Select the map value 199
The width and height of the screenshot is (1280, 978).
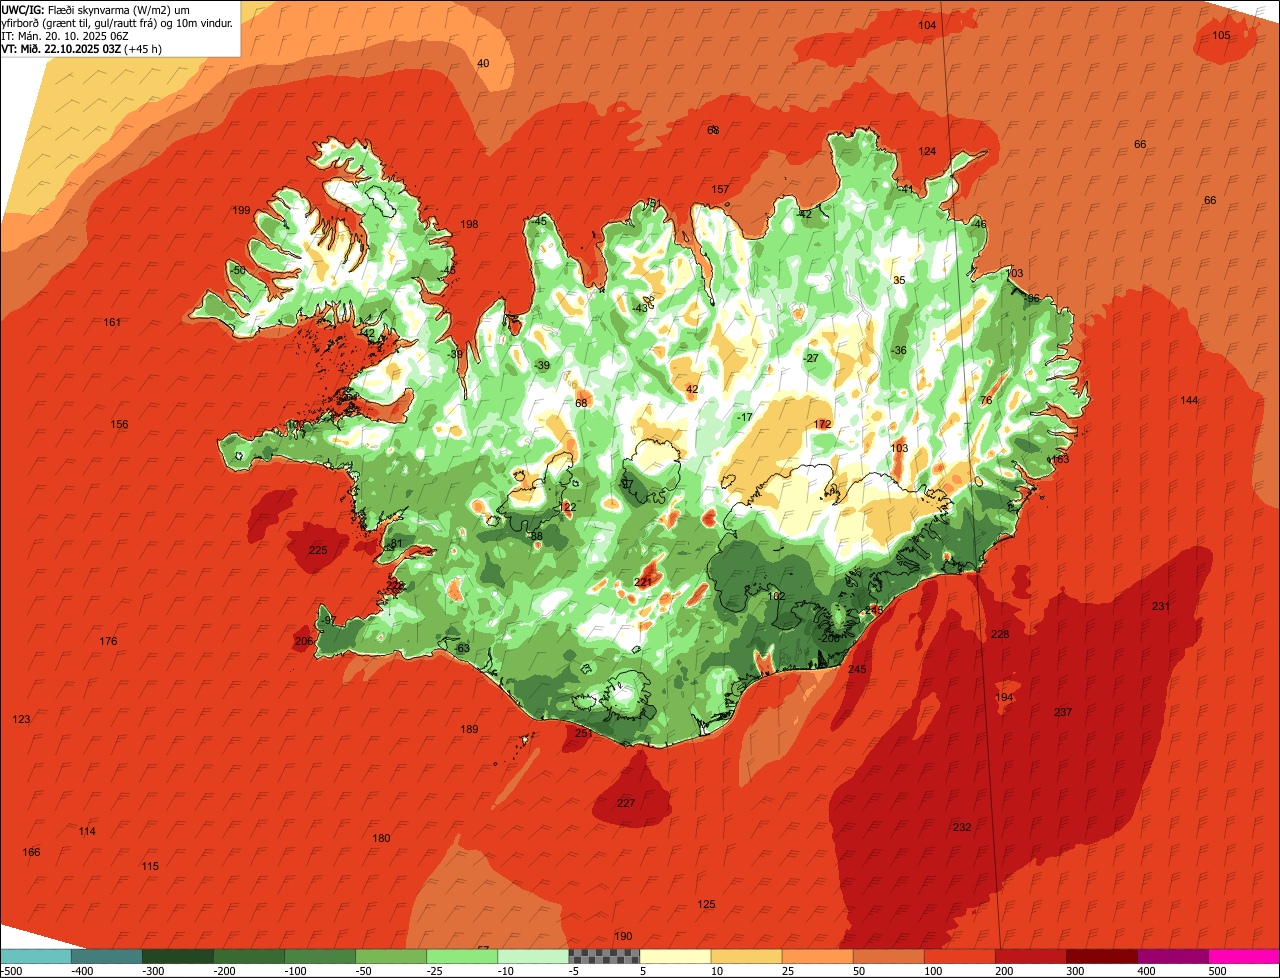(x=241, y=210)
